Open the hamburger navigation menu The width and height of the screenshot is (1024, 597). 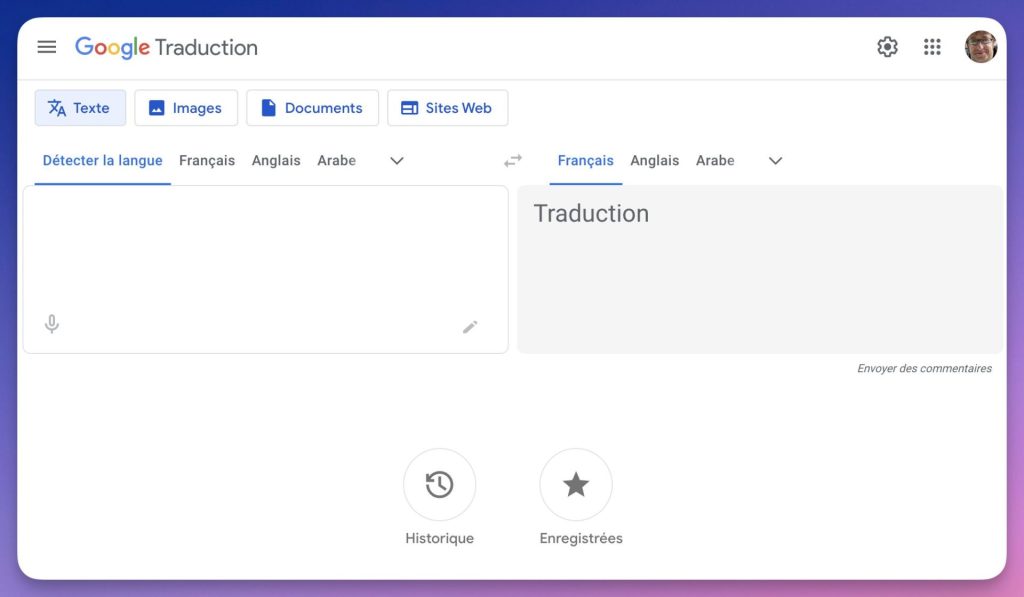pos(46,46)
